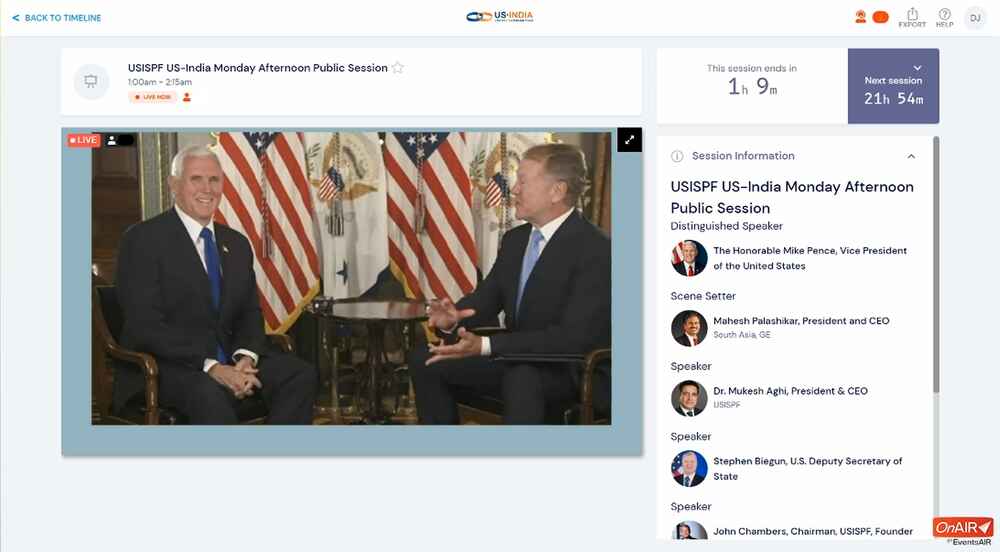Click the session time 1:00am - 2:15am
The width and height of the screenshot is (1000, 552).
coord(159,82)
